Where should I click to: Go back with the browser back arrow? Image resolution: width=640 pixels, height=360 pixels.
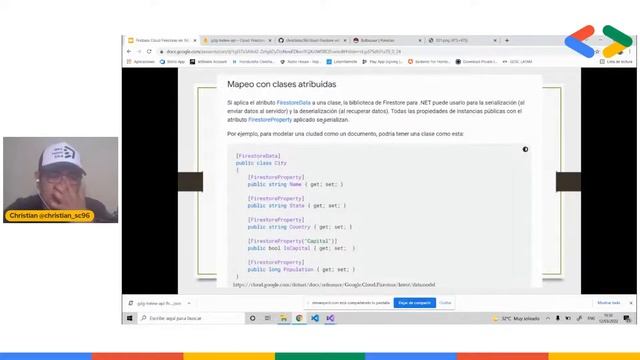point(129,51)
